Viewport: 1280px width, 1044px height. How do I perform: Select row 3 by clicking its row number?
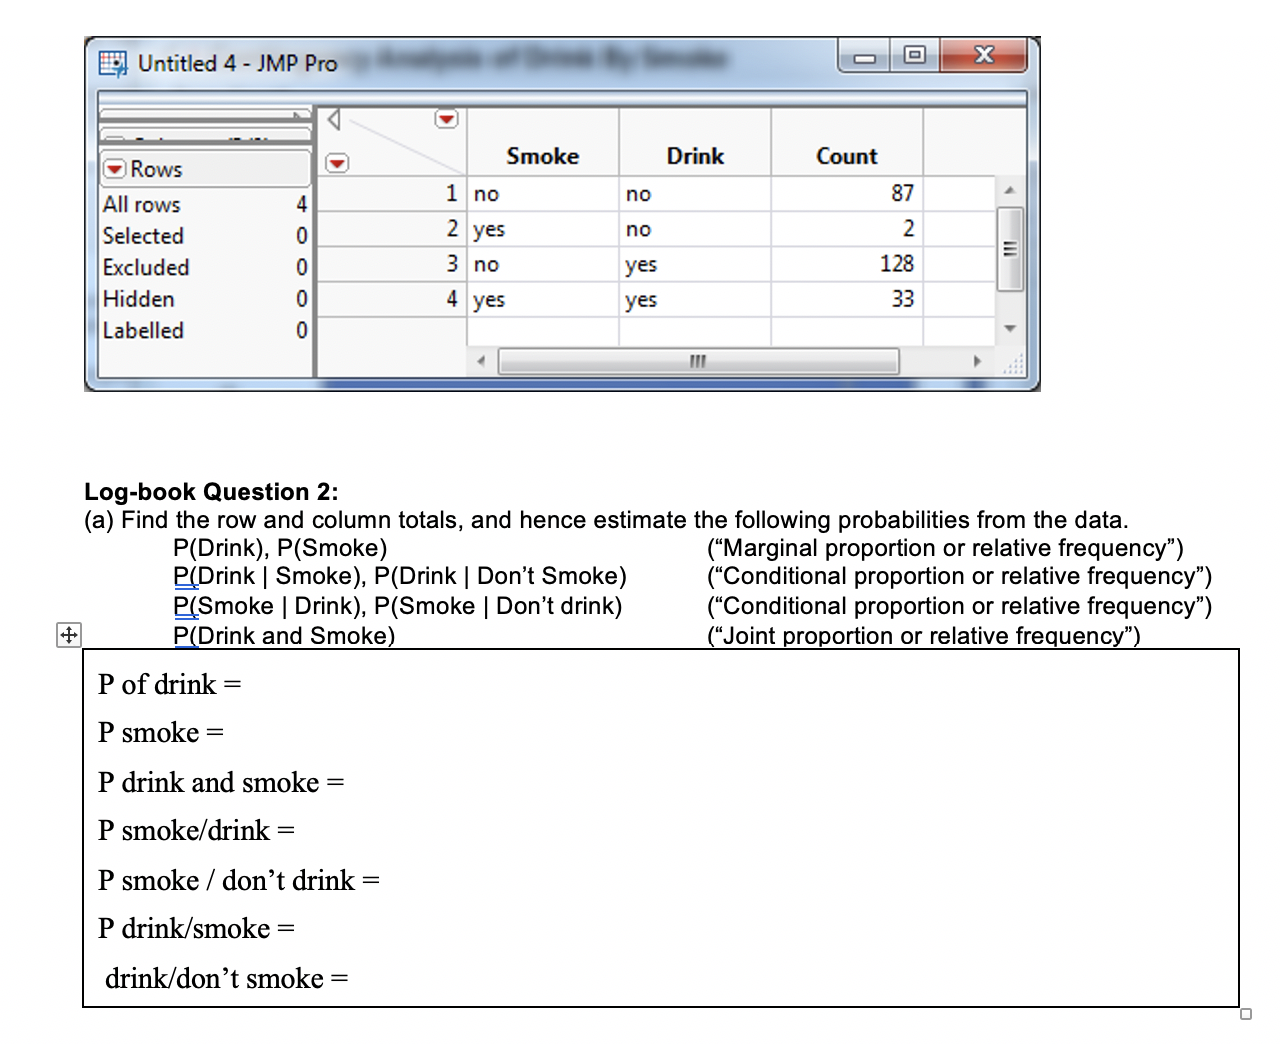(452, 264)
